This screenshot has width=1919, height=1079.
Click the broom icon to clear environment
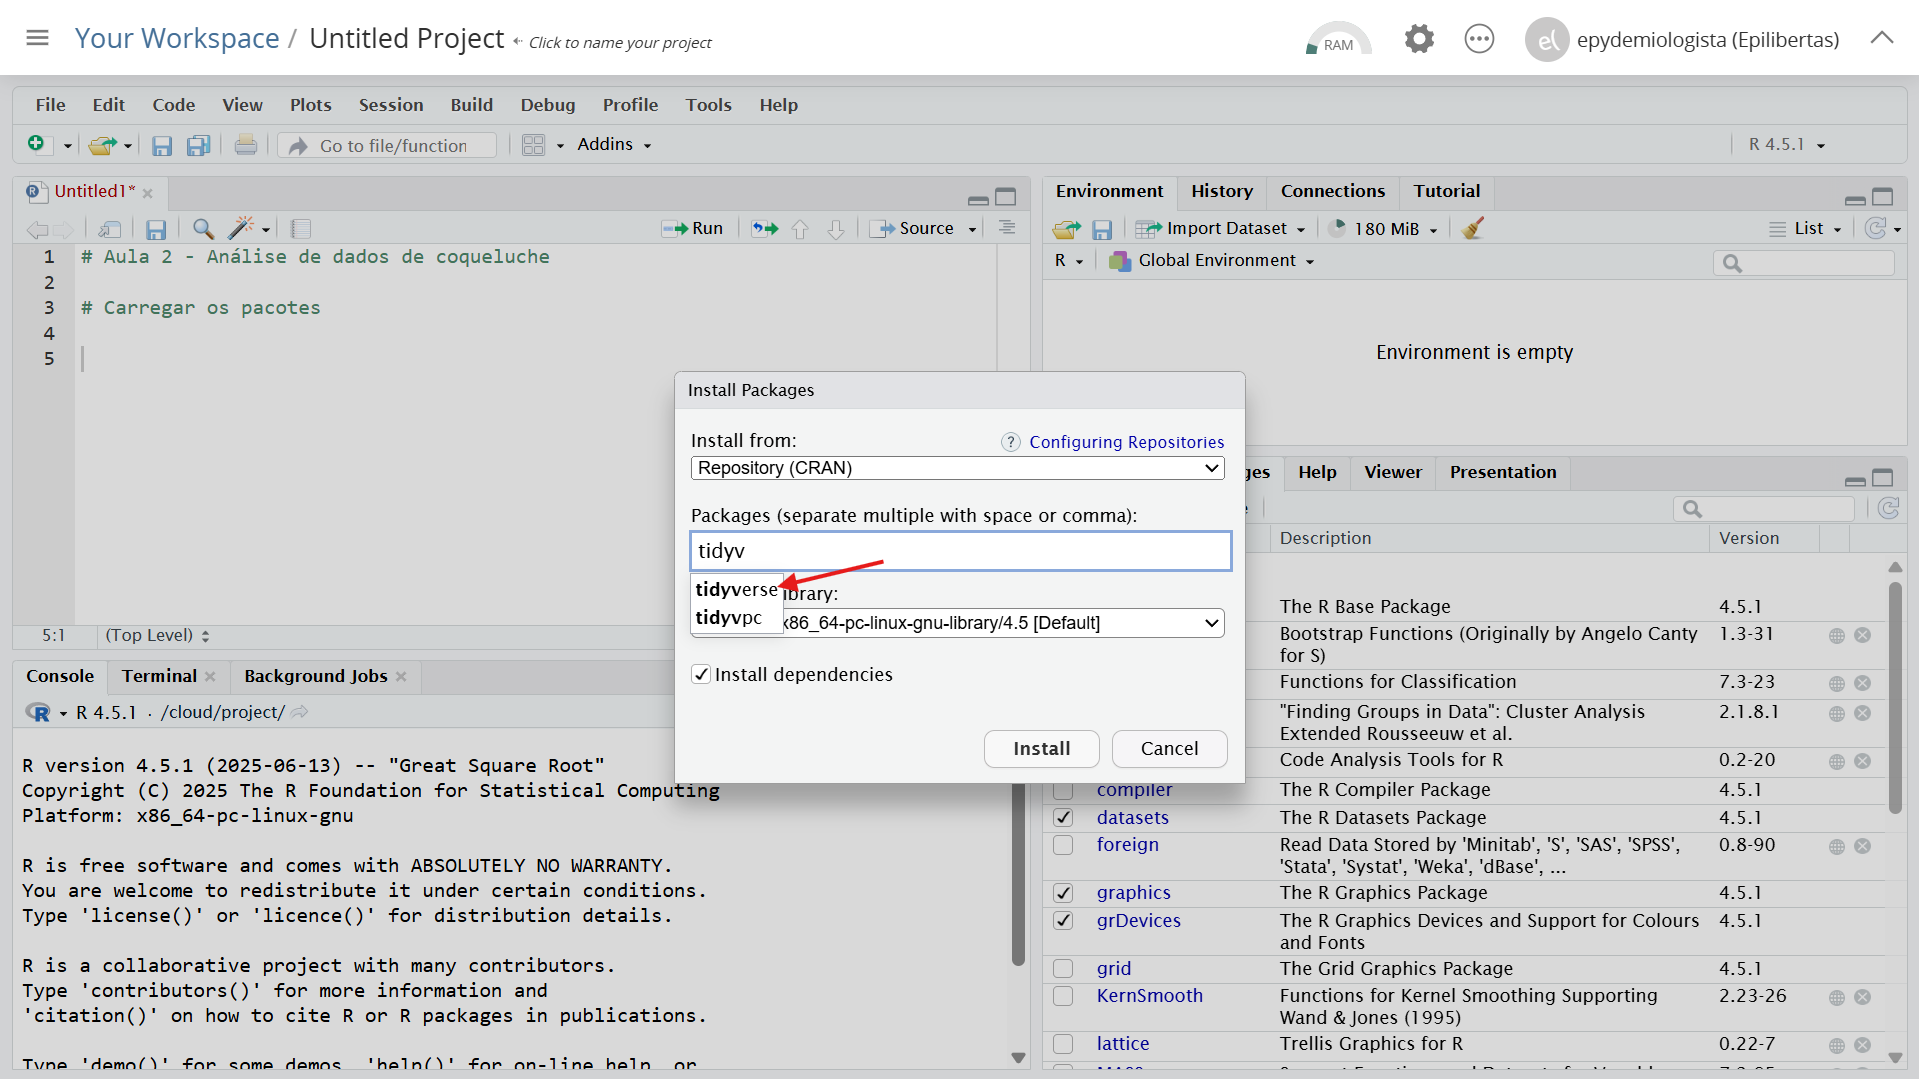tap(1472, 229)
